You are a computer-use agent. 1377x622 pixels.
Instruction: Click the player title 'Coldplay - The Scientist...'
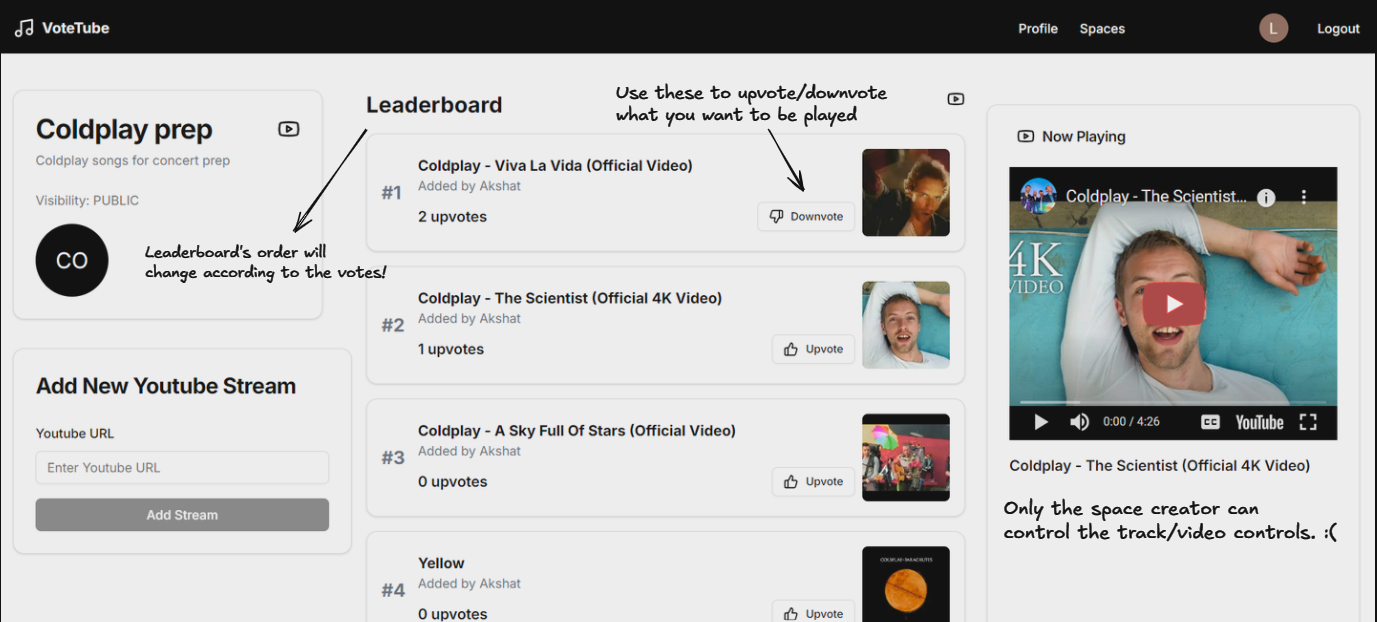(1156, 196)
